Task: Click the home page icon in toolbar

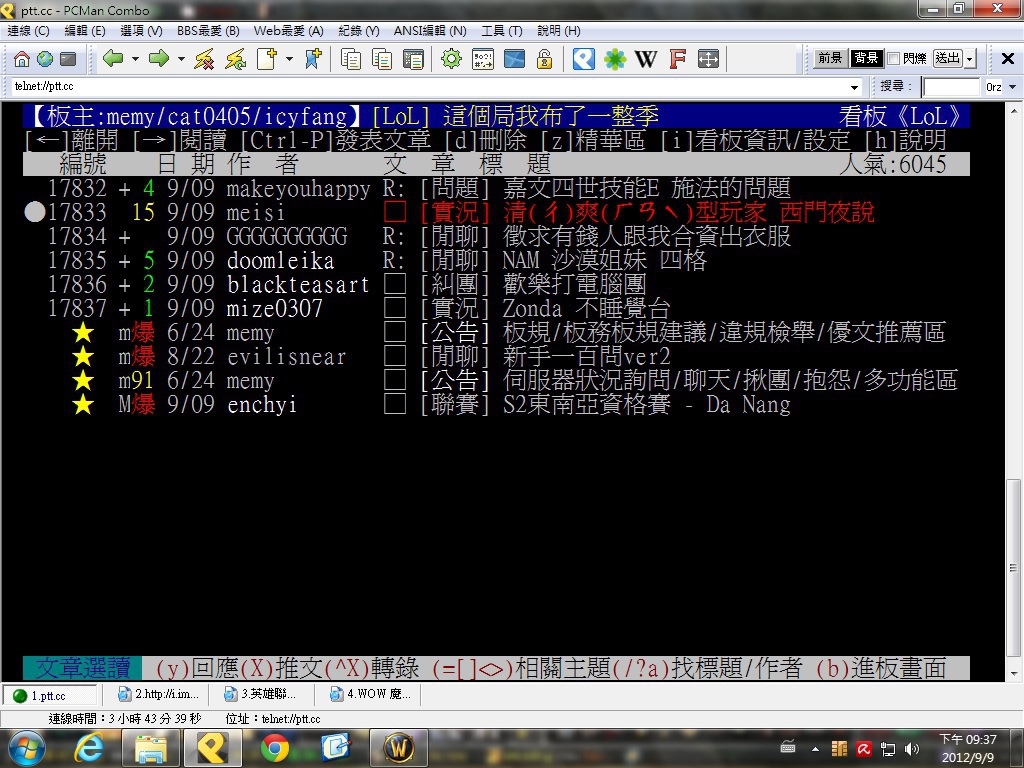Action: coord(22,59)
